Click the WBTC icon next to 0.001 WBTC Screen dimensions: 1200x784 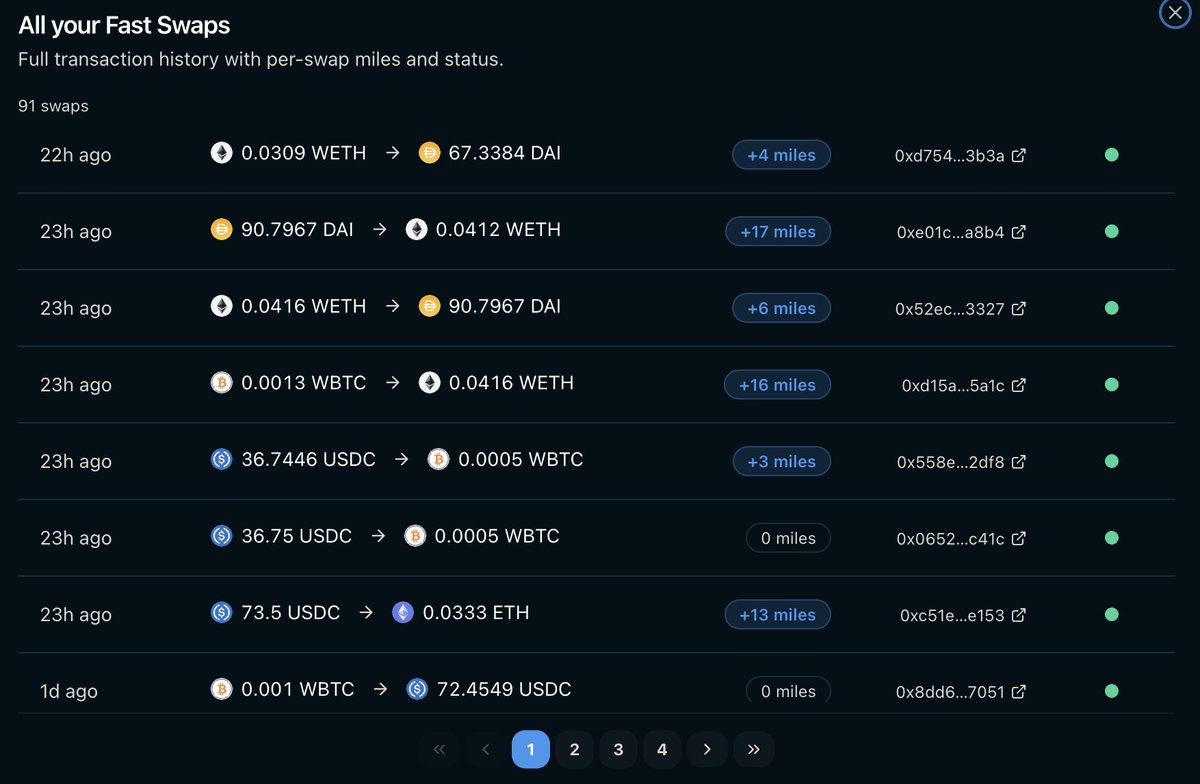click(221, 689)
